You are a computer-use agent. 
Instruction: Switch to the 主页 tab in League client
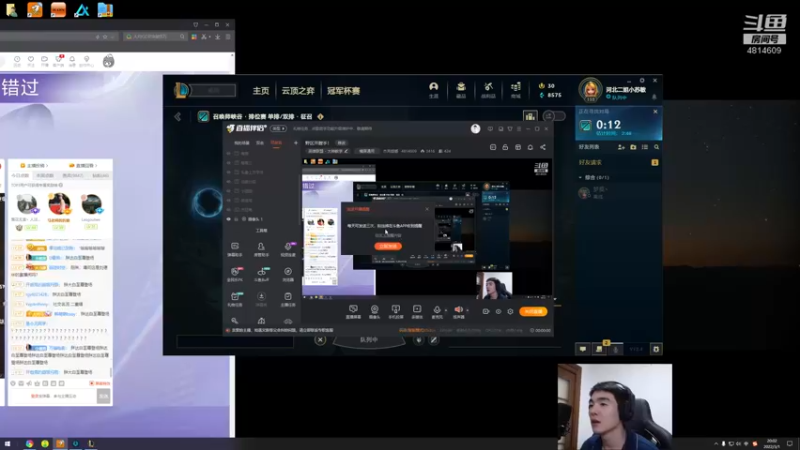[261, 91]
